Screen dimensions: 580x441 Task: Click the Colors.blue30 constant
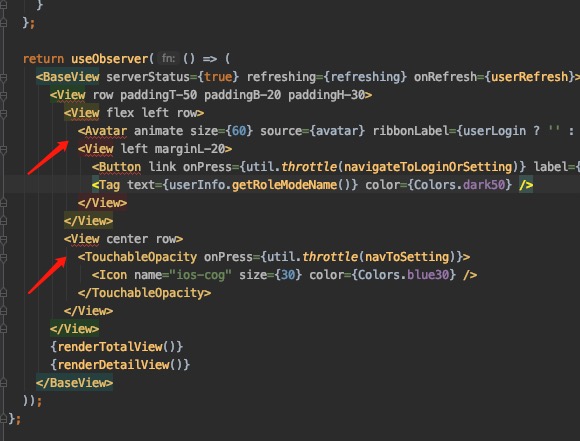coord(404,275)
